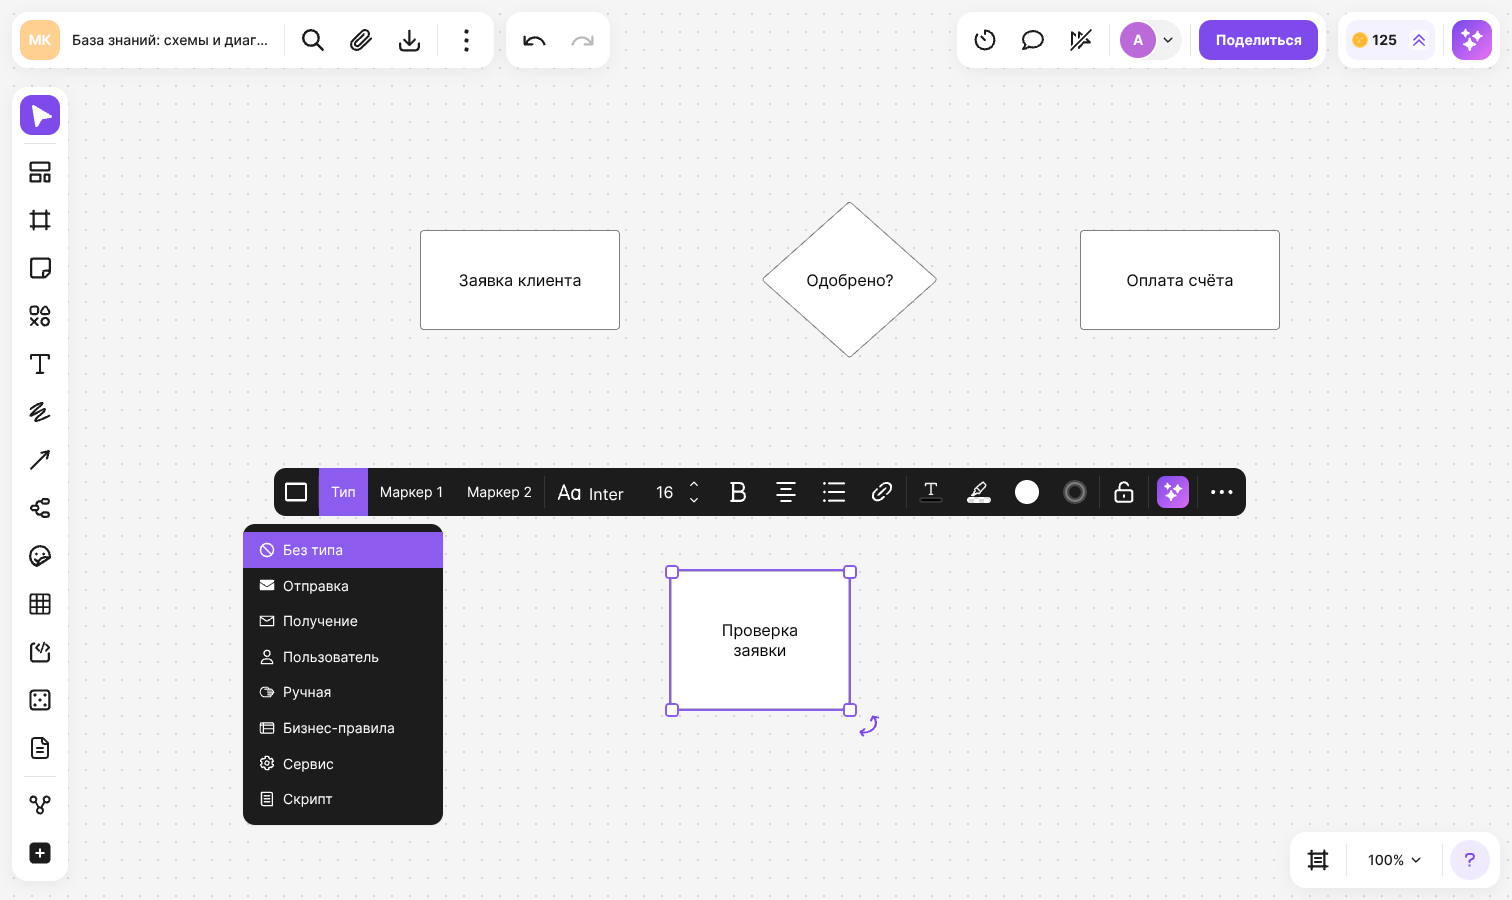Toggle bulleted list formatting
The height and width of the screenshot is (900, 1512).
tap(834, 492)
